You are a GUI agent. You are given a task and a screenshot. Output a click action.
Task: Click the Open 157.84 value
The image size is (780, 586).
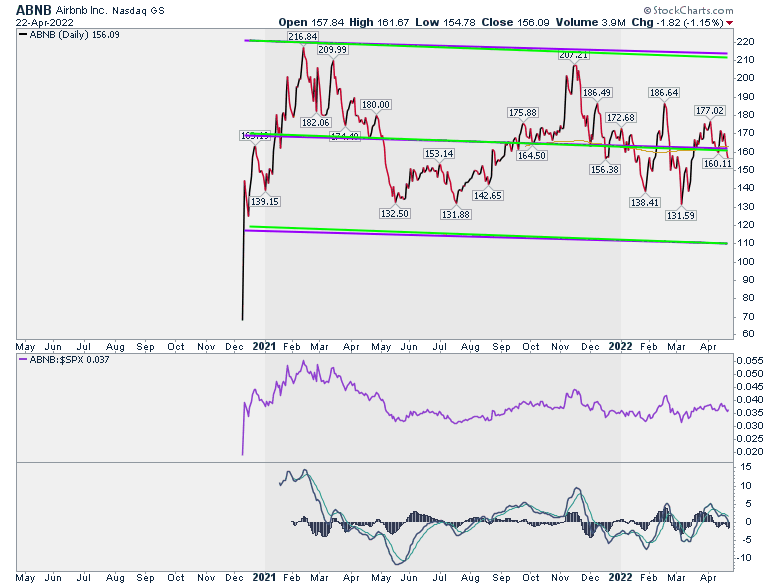click(311, 22)
